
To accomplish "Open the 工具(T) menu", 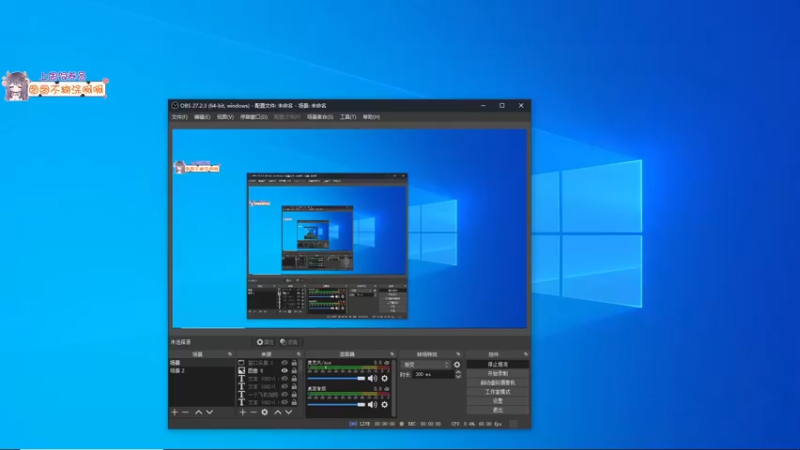I will click(348, 117).
